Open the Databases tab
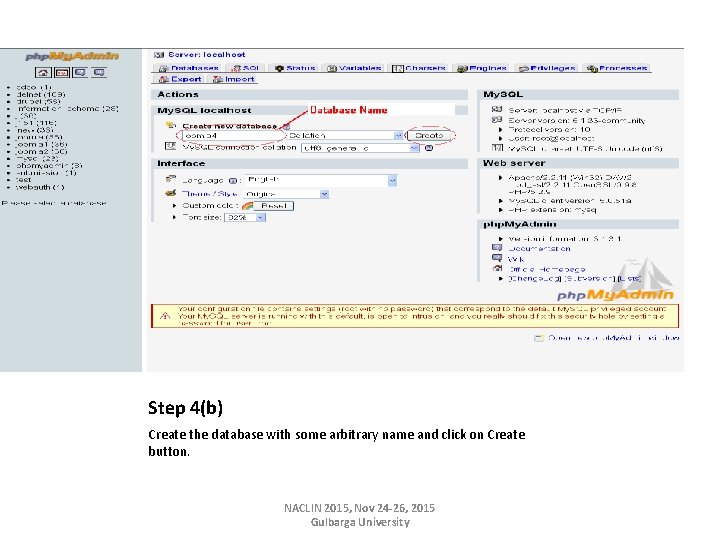This screenshot has height=540, width=720. [x=189, y=68]
